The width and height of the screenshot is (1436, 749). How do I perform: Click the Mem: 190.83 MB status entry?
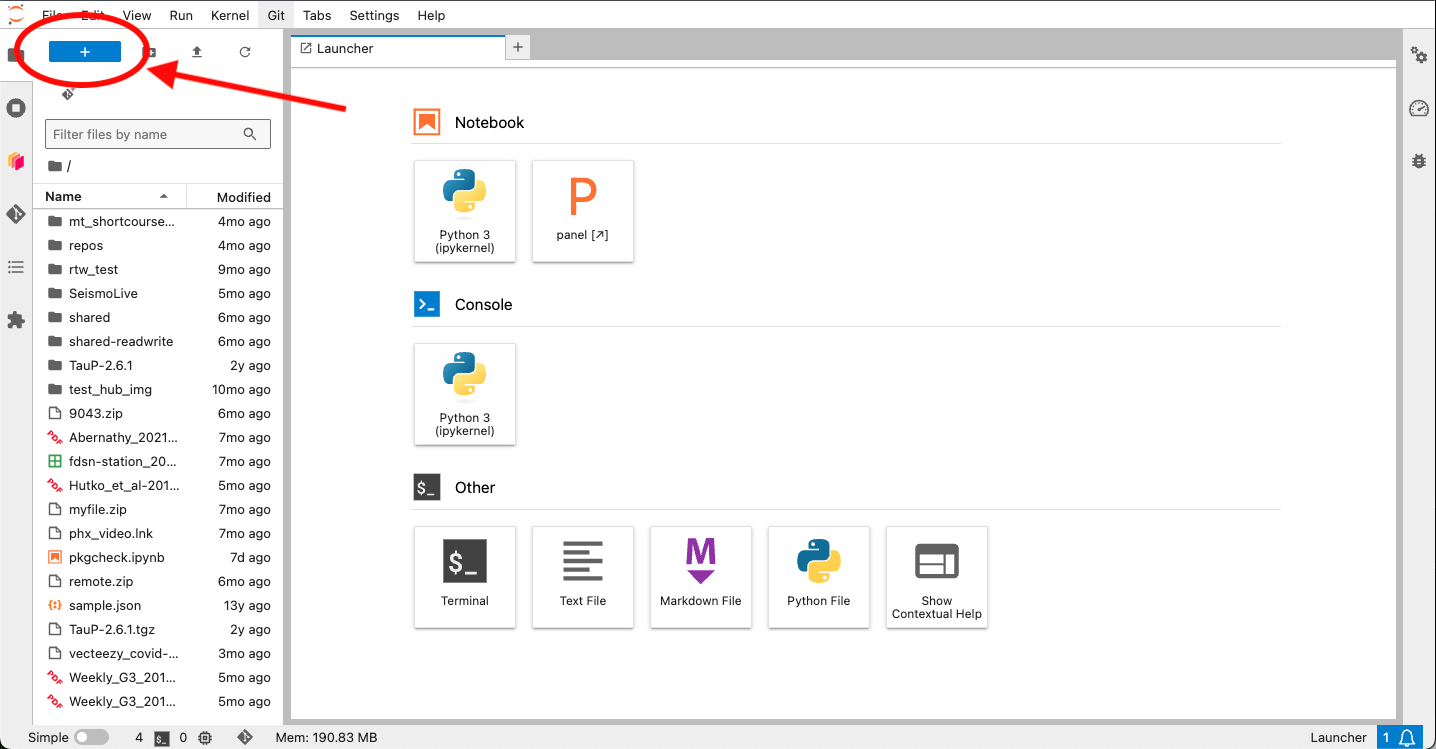click(x=326, y=738)
